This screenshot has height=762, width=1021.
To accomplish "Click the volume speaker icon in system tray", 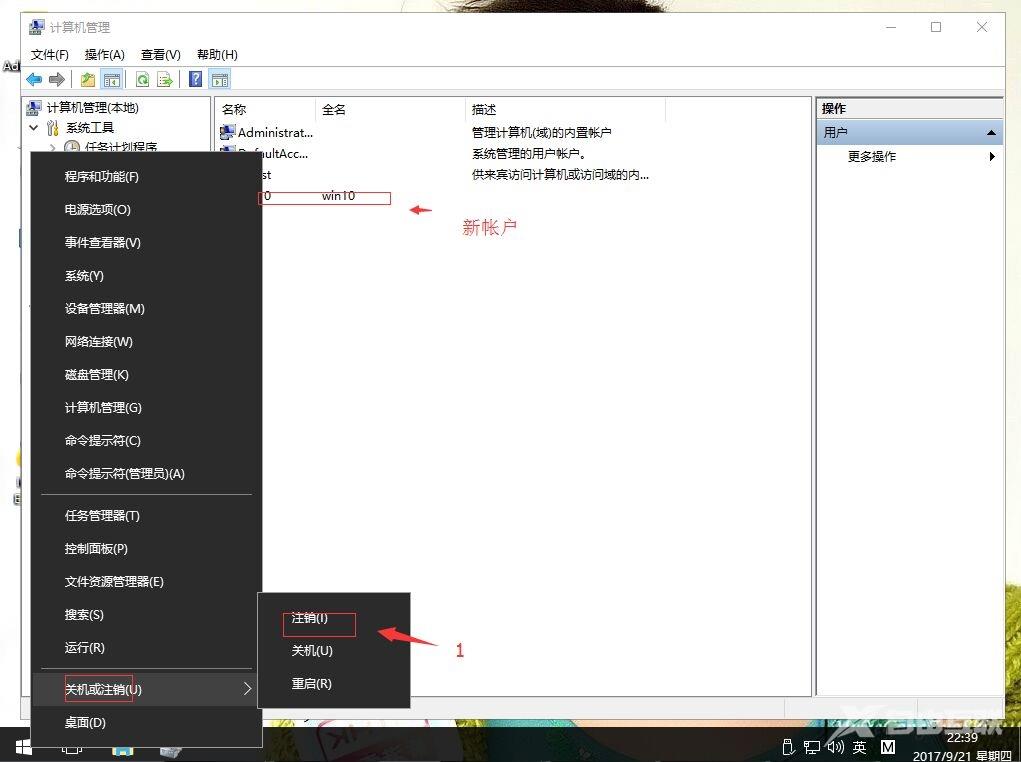I will (835, 747).
